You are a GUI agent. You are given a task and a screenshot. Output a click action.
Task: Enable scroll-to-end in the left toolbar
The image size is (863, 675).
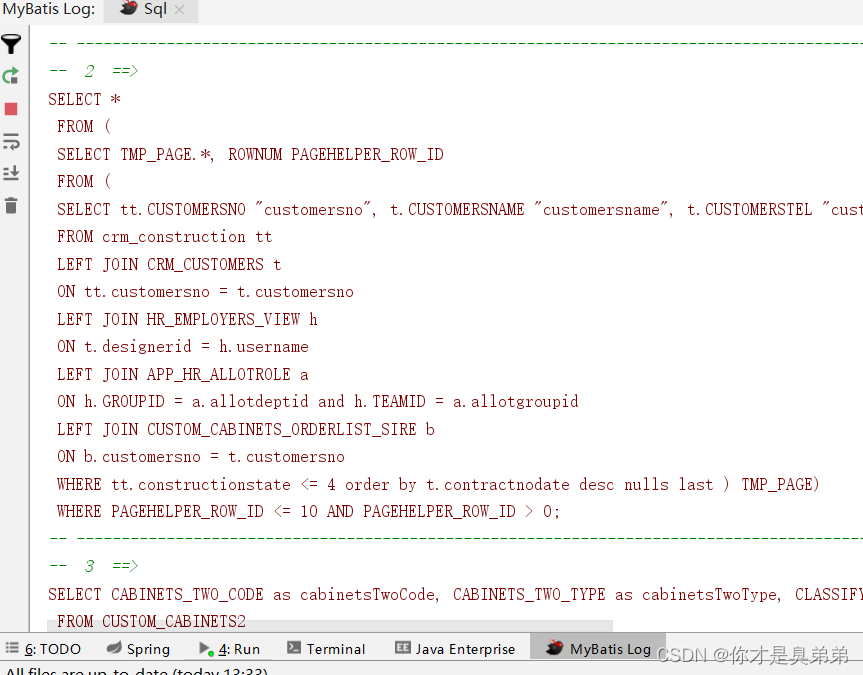click(x=12, y=172)
